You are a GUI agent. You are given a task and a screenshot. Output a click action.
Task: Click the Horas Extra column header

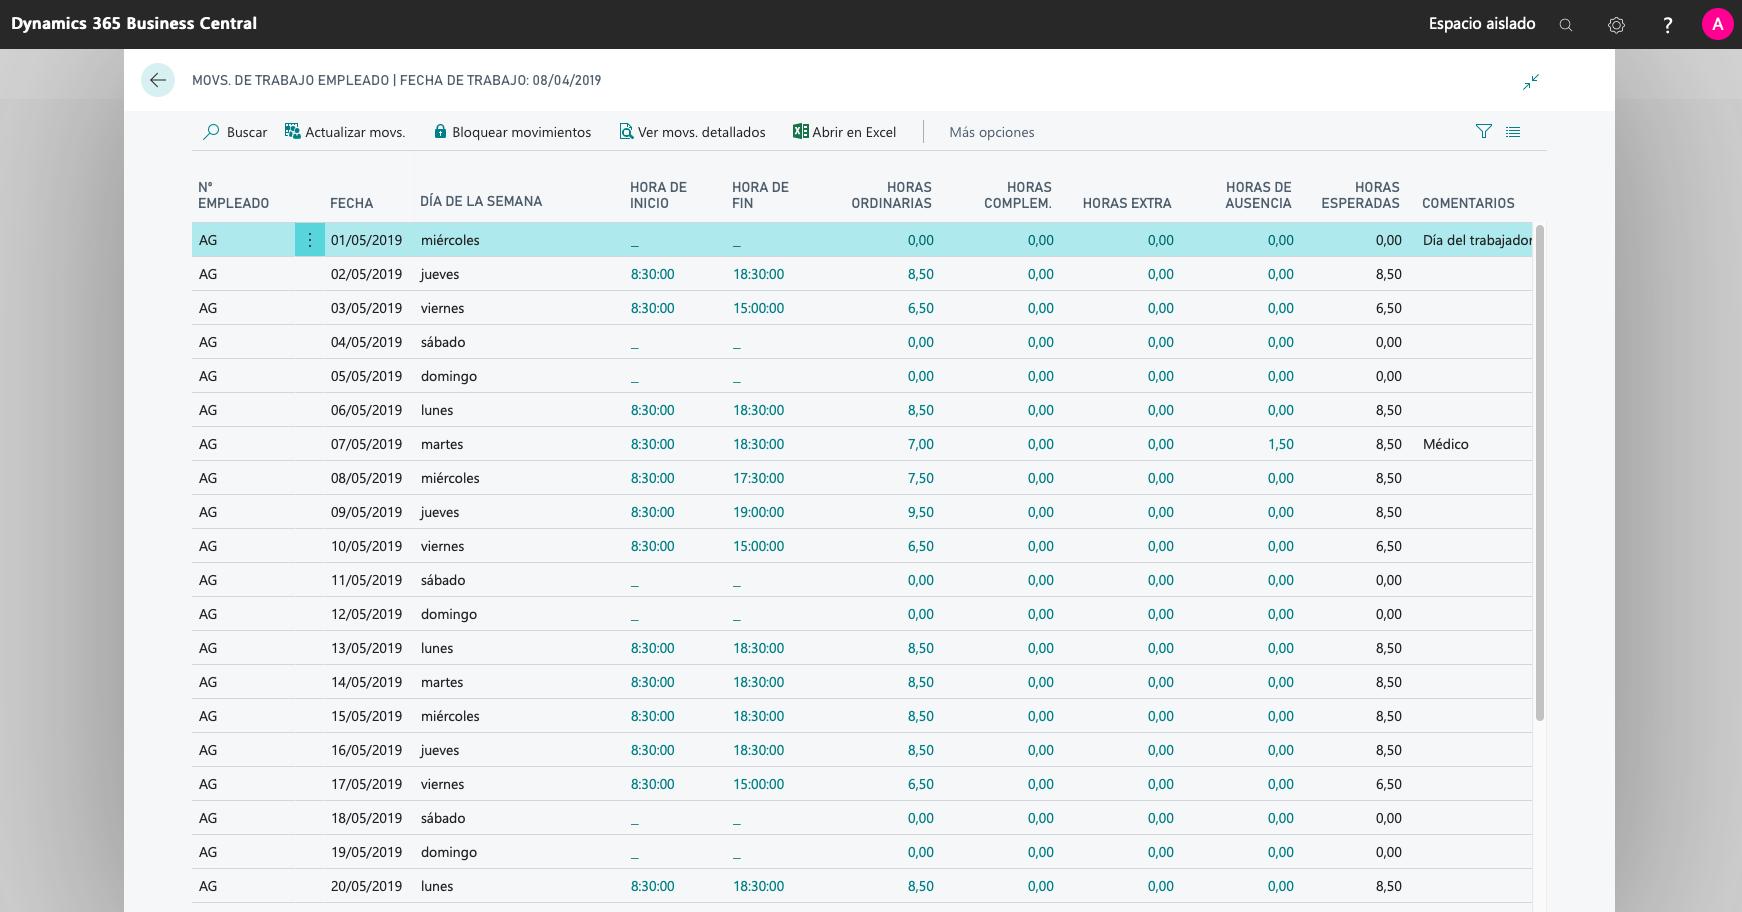pyautogui.click(x=1126, y=203)
